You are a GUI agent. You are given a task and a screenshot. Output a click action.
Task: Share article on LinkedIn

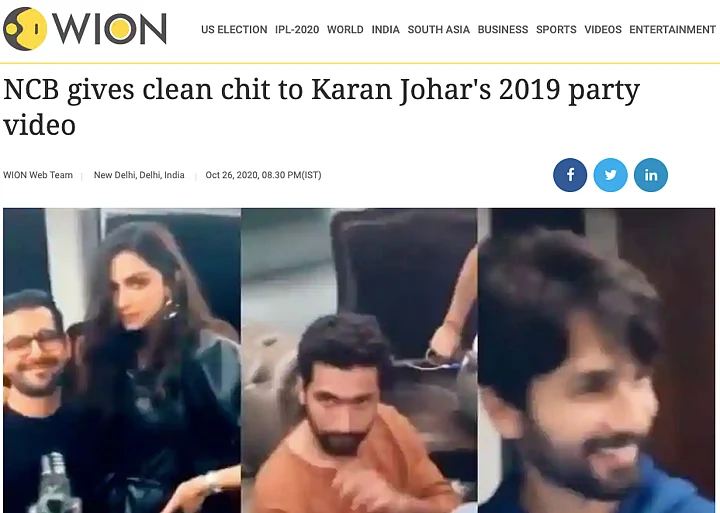pyautogui.click(x=651, y=175)
